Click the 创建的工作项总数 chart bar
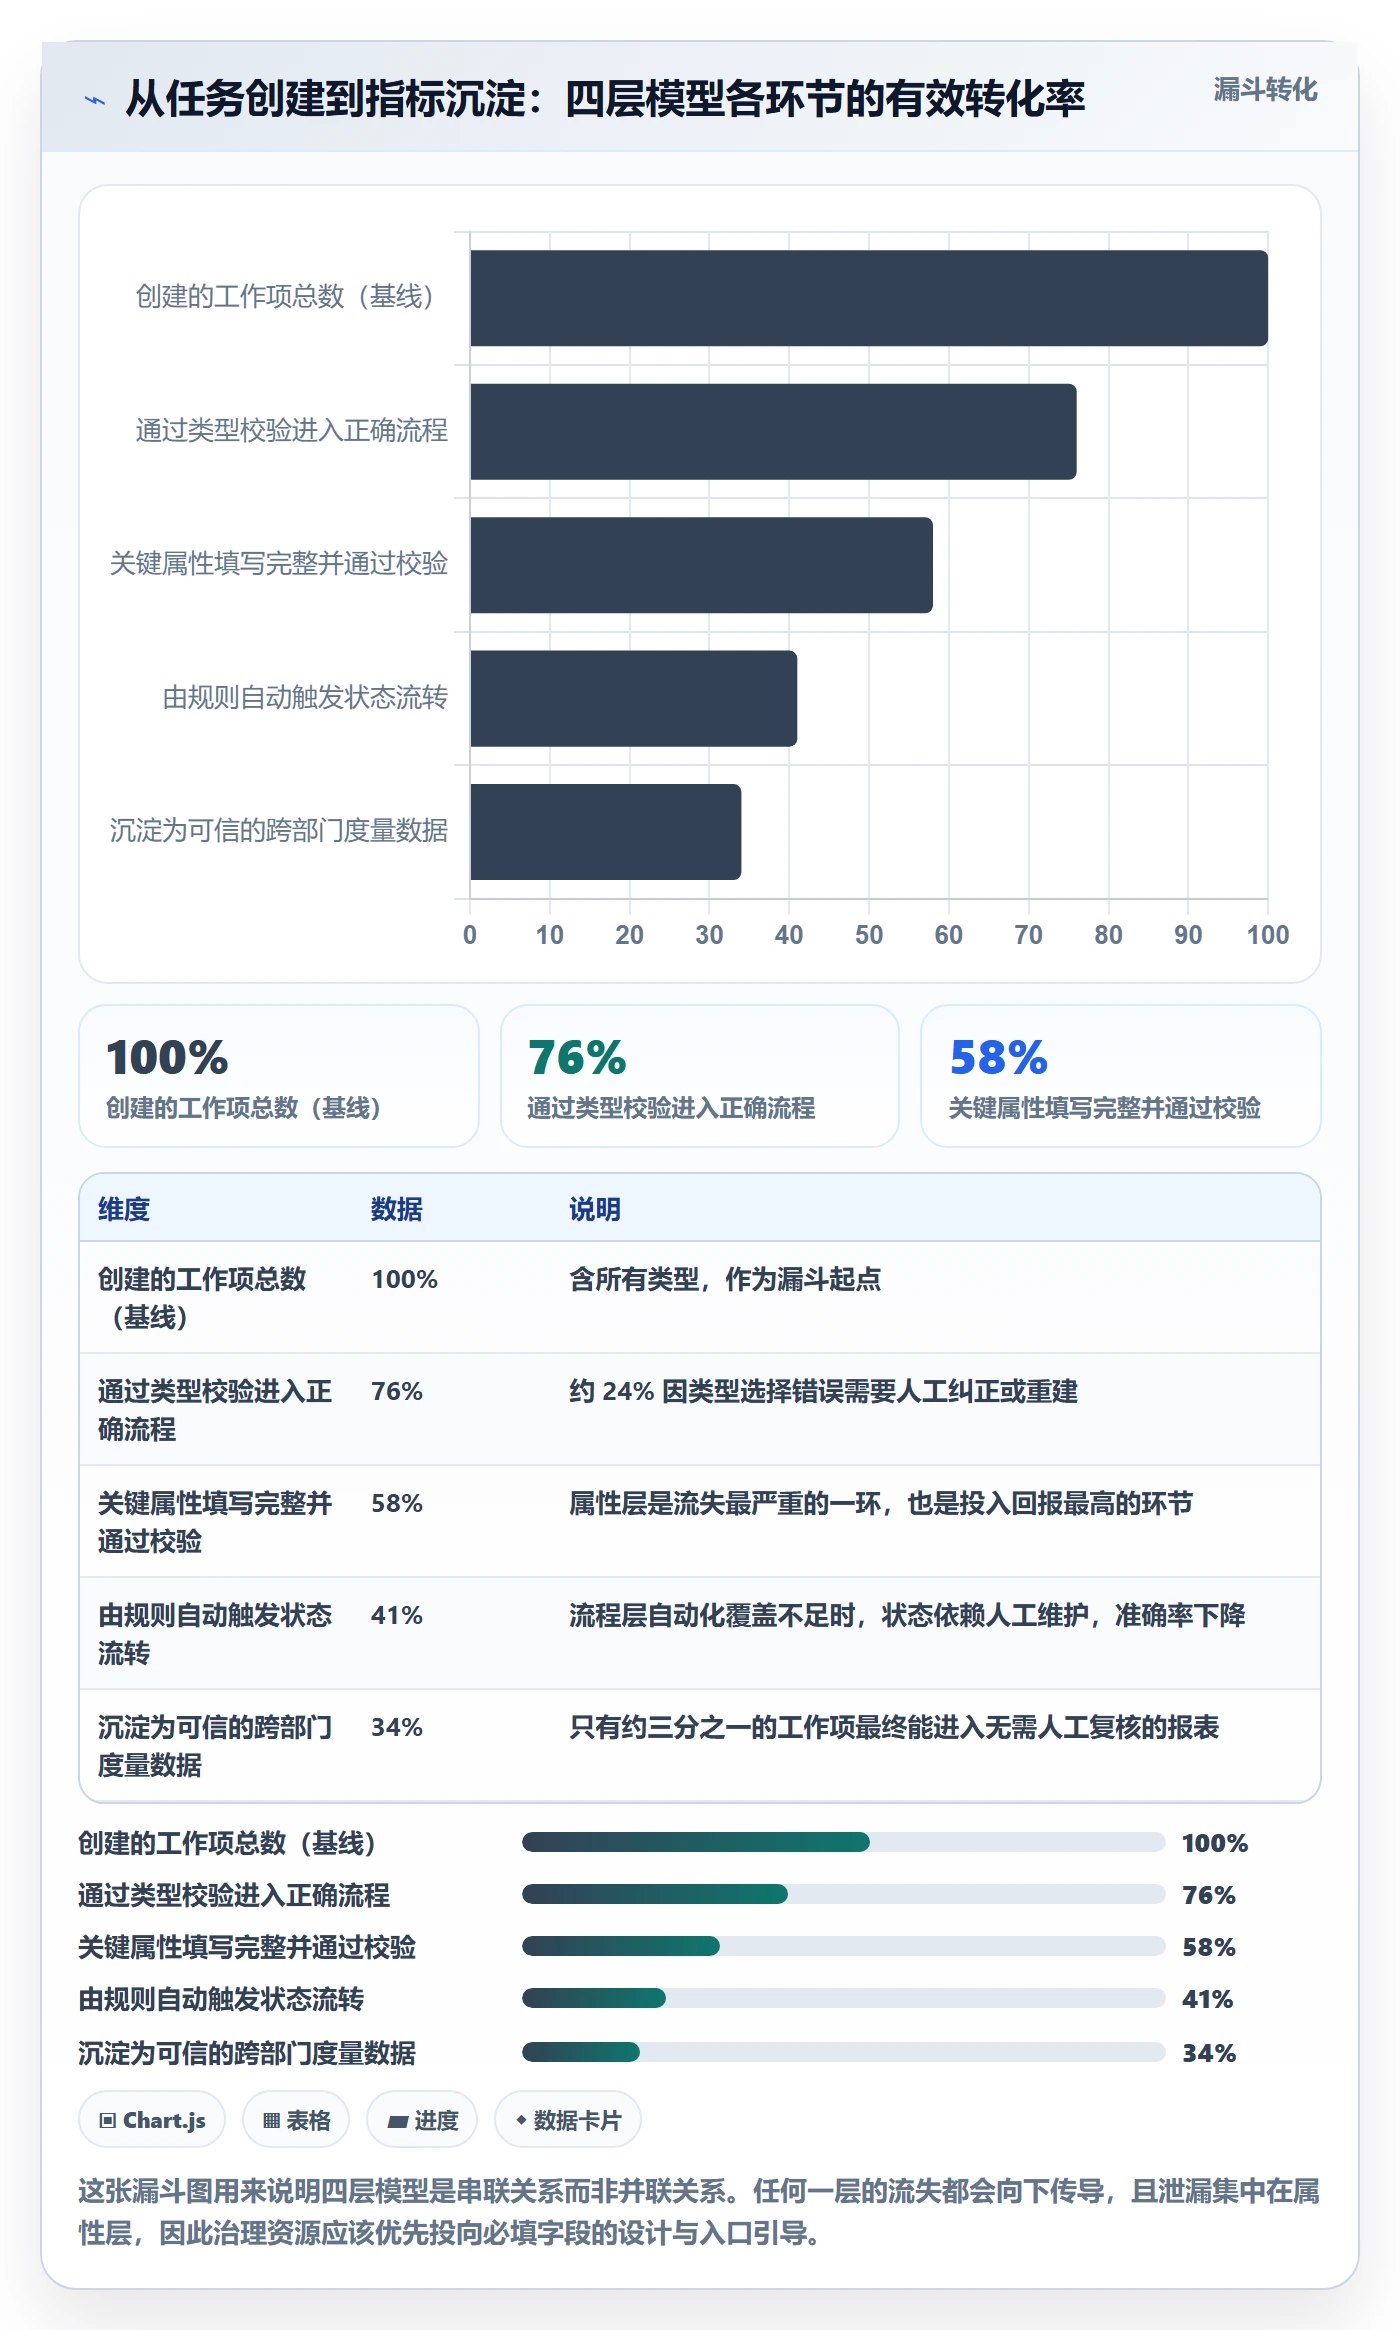 [869, 298]
